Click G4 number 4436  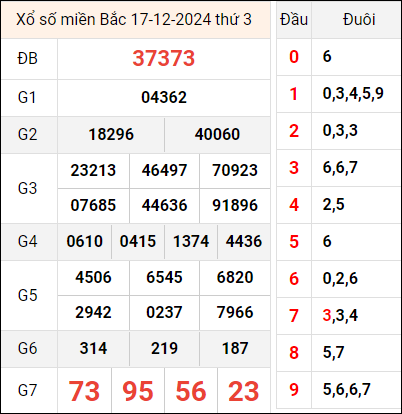coord(244,241)
